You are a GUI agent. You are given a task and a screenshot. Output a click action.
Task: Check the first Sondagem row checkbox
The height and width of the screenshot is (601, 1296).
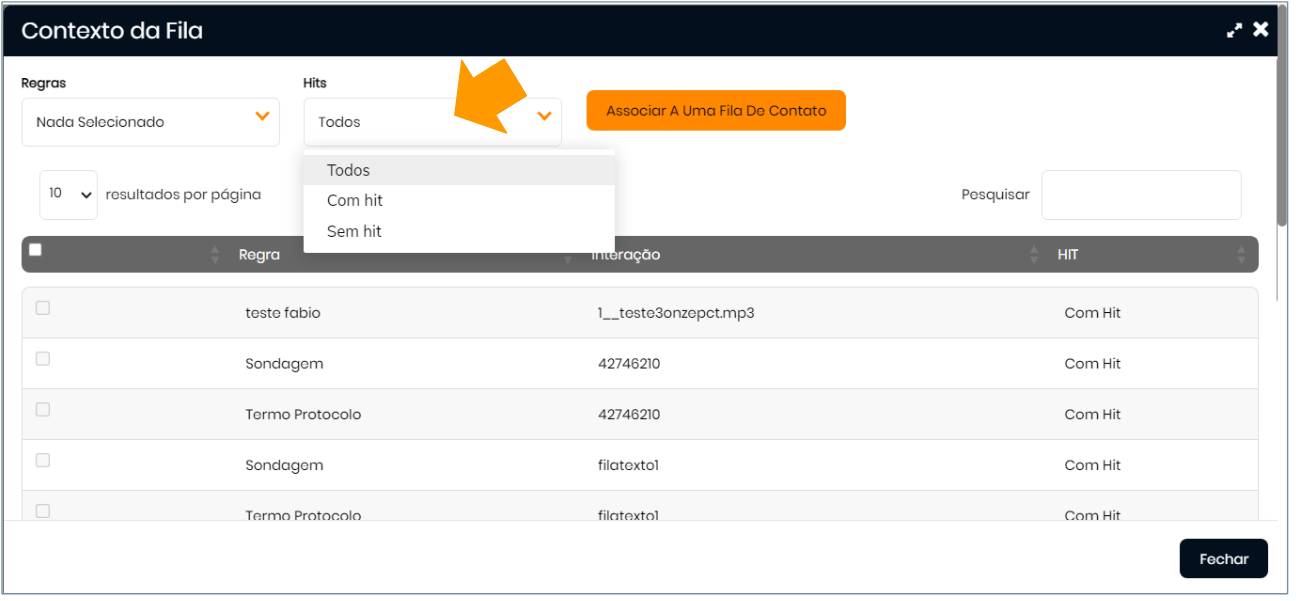click(x=43, y=359)
